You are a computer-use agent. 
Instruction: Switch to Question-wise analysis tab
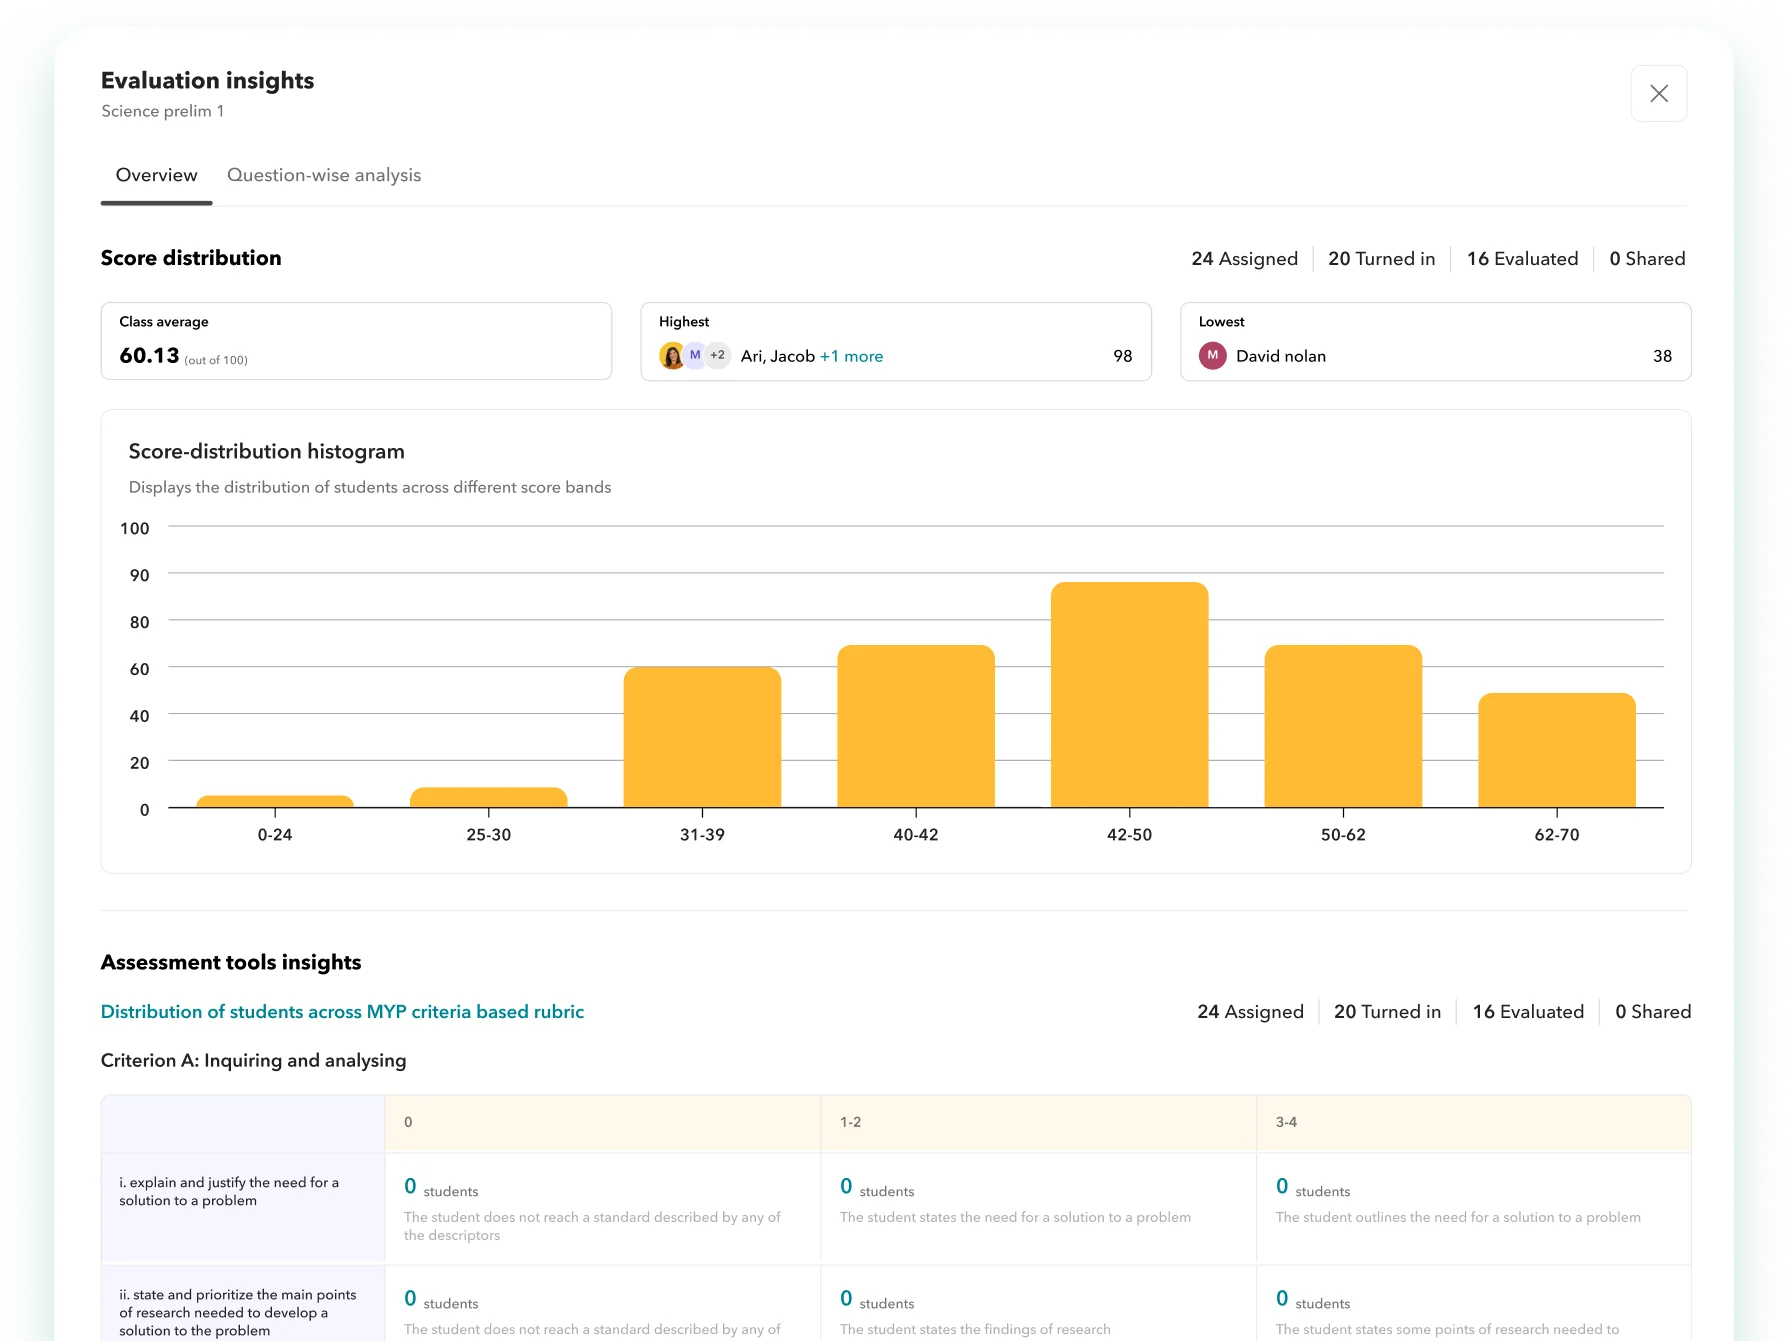[324, 175]
